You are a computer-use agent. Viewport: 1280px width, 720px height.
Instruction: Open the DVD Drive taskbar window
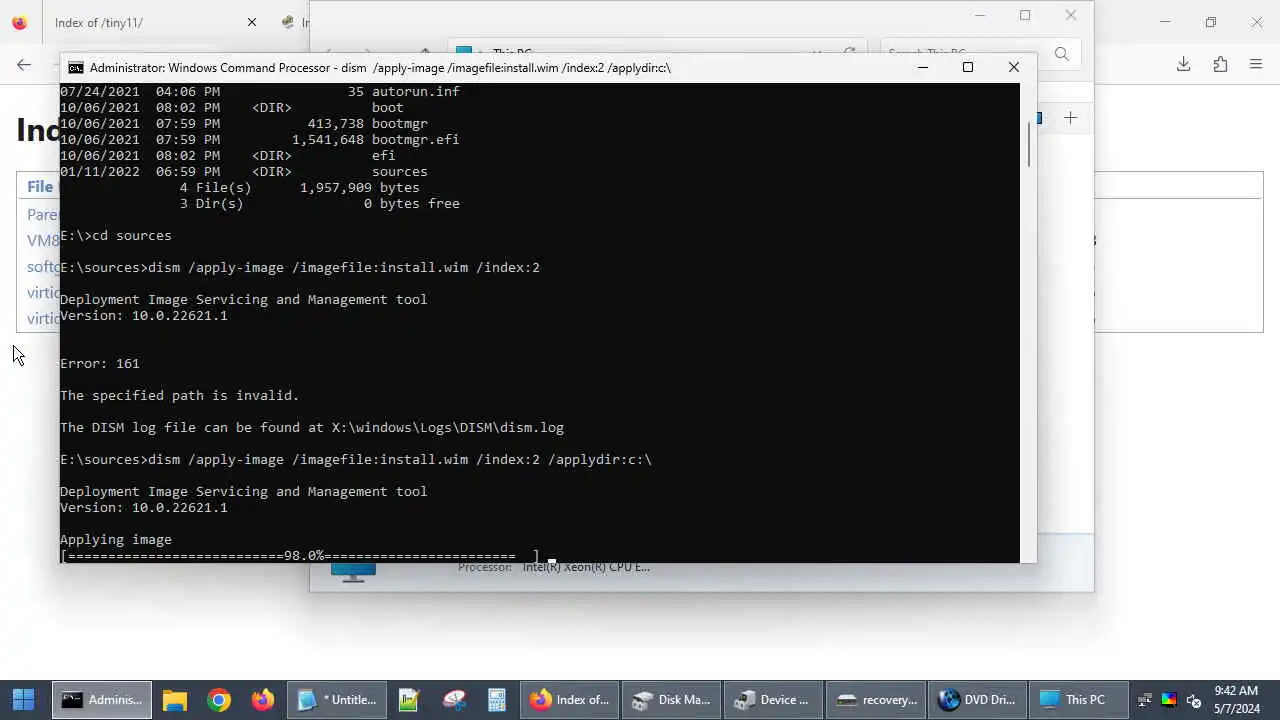pyautogui.click(x=978, y=700)
